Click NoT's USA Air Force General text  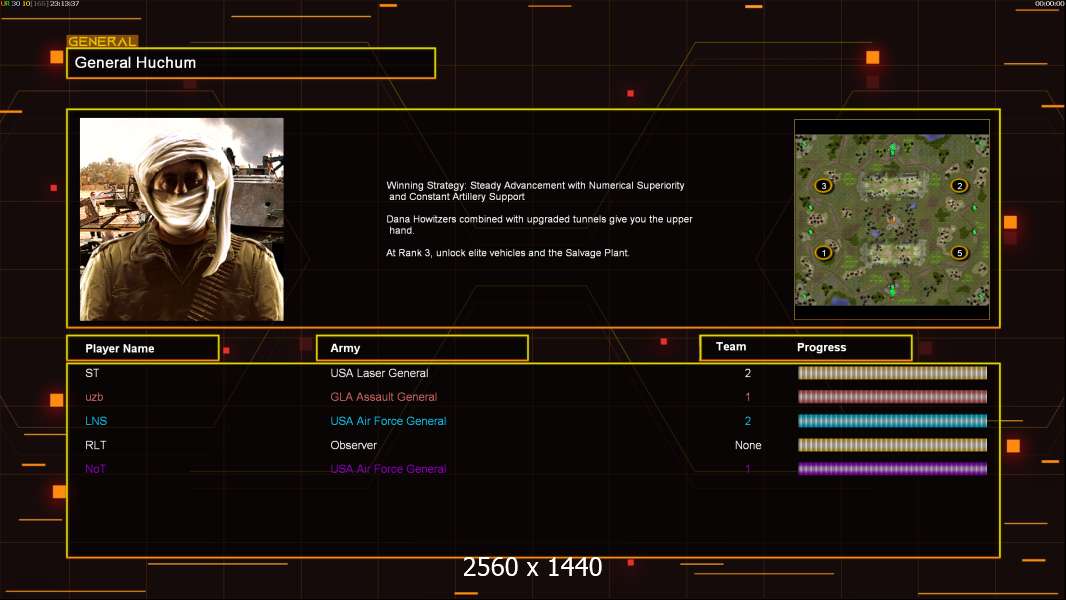coord(388,469)
